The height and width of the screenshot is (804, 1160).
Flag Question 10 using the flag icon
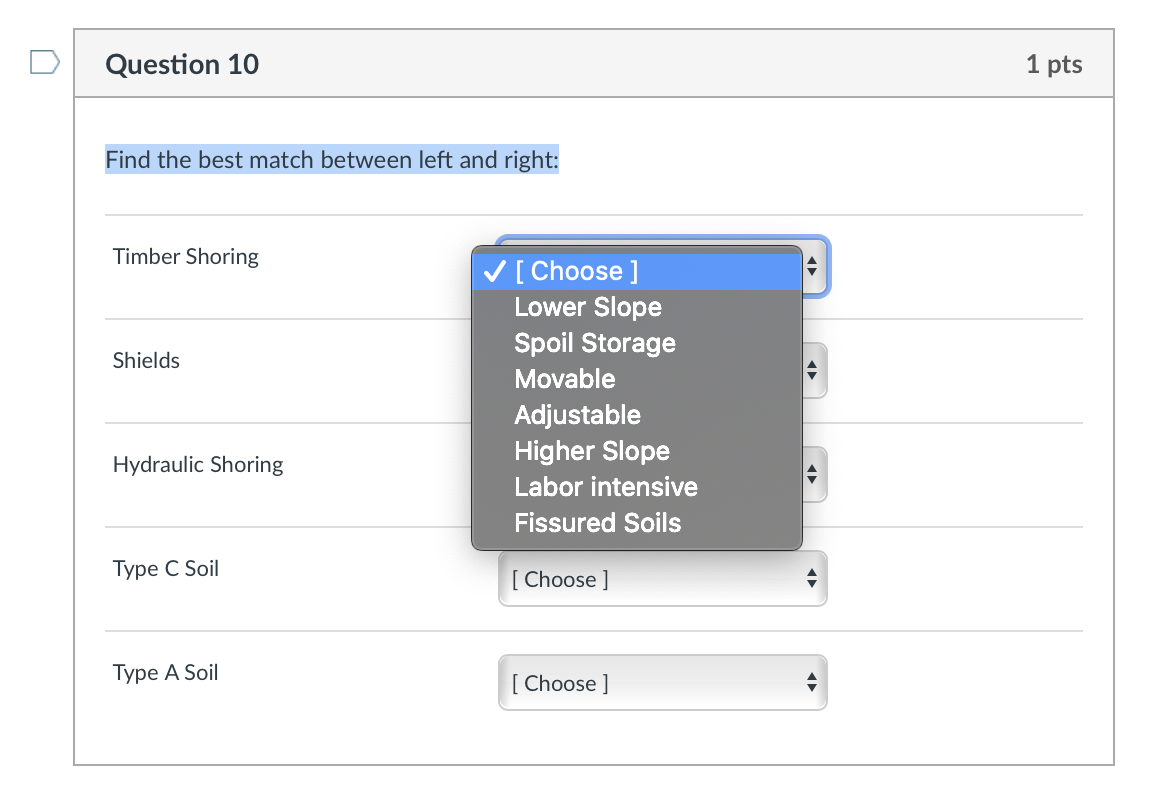tap(44, 64)
